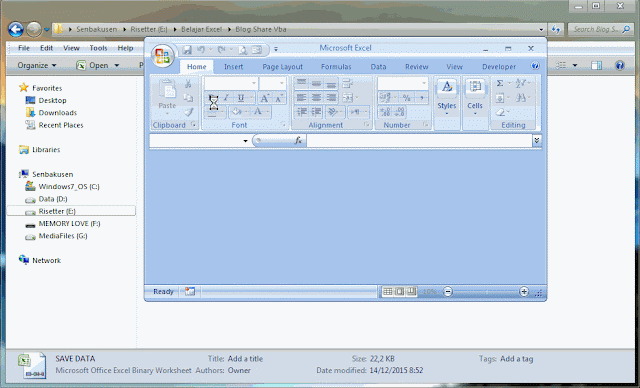640x388 pixels.
Task: Click the Back arrow in Explorer
Action: 16,29
